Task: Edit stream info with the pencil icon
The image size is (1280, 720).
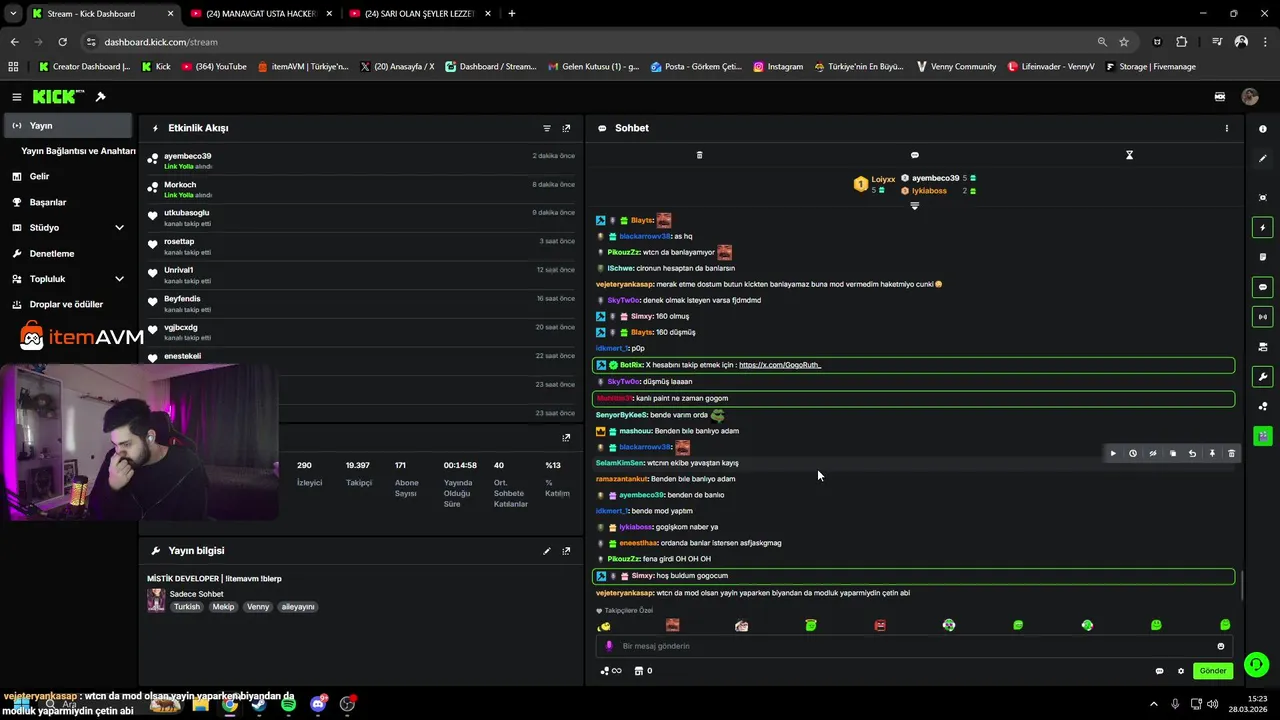Action: pyautogui.click(x=547, y=551)
